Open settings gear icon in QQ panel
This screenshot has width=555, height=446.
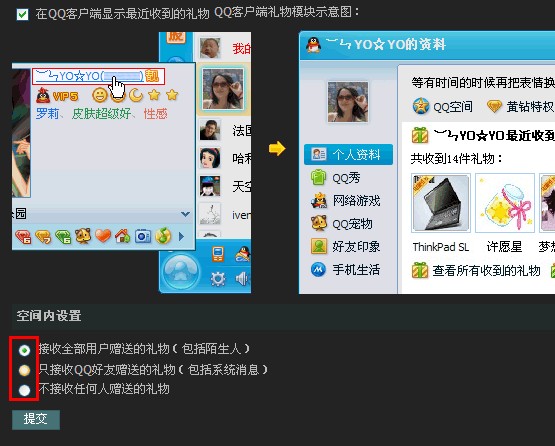tap(218, 279)
